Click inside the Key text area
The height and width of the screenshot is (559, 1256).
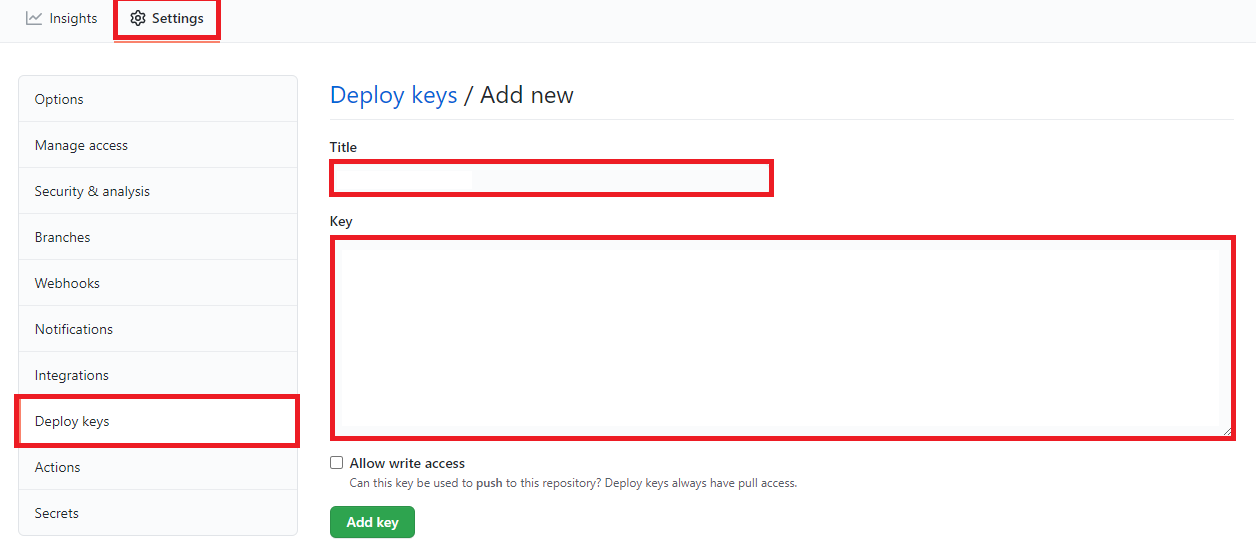point(782,337)
